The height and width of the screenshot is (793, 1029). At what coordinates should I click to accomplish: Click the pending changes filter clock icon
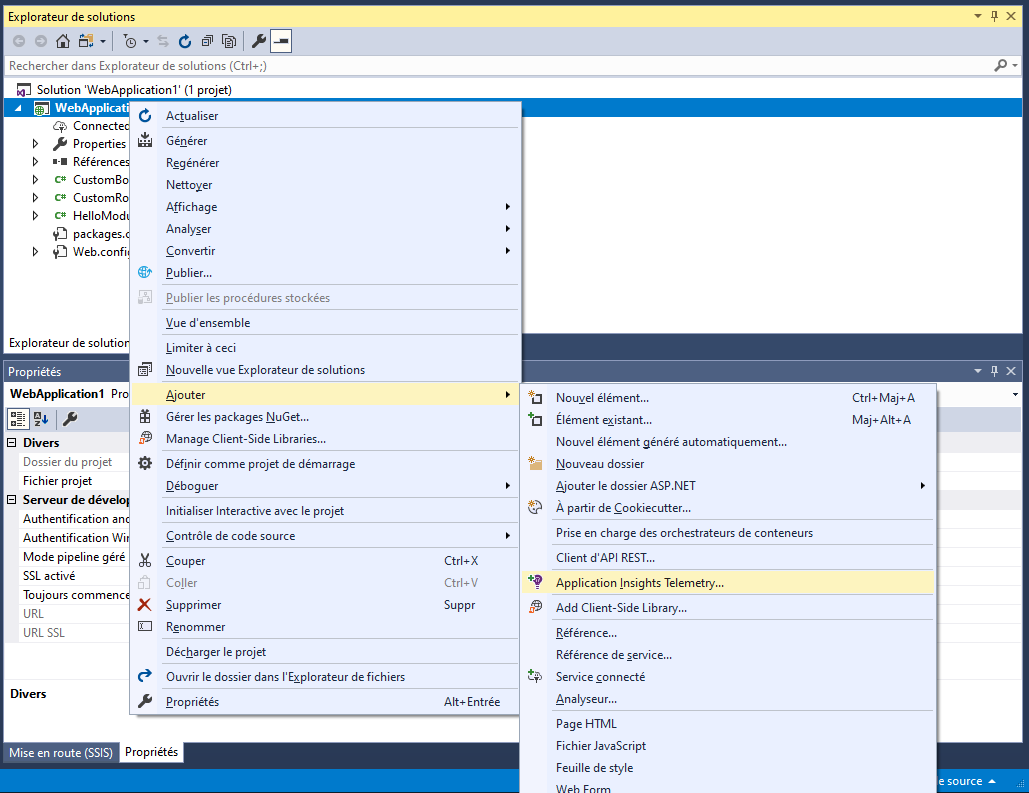point(130,41)
